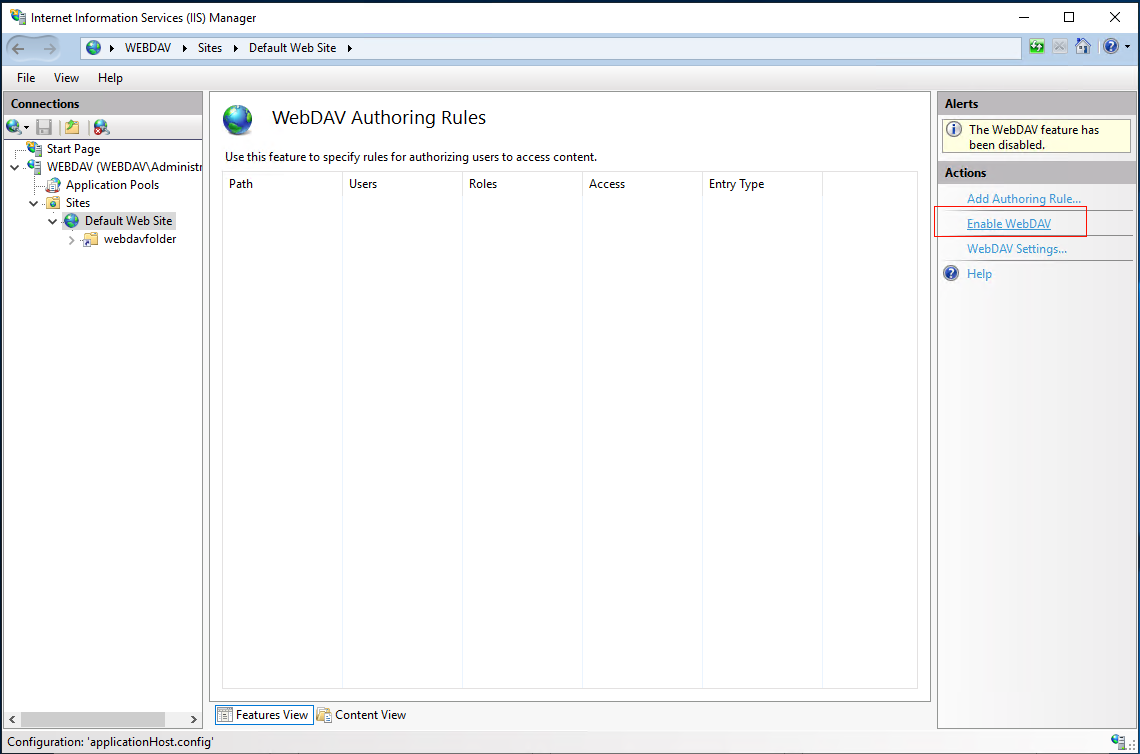Click the Connections horizontal scrollbar right arrow
The image size is (1140, 754).
click(193, 719)
